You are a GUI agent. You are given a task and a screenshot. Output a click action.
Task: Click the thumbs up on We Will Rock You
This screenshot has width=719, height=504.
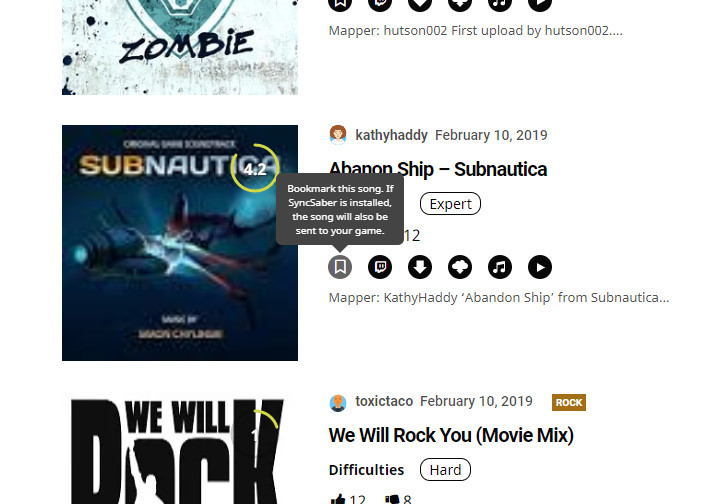(x=338, y=499)
